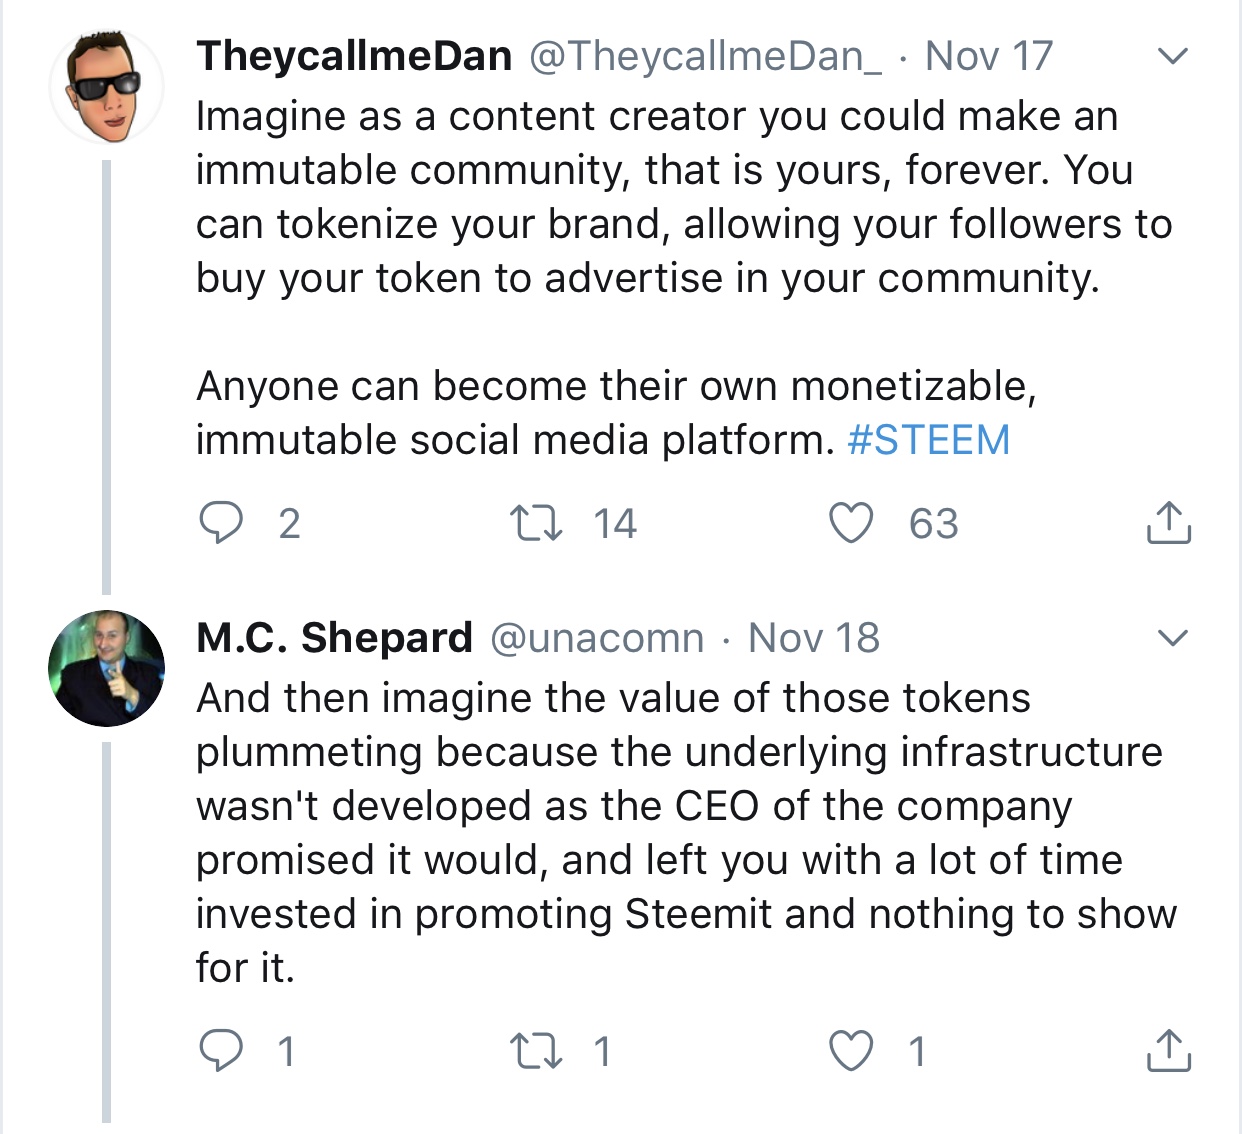This screenshot has height=1134, width=1242.
Task: Retweet M.C. Shepard's tweet
Action: point(536,1051)
